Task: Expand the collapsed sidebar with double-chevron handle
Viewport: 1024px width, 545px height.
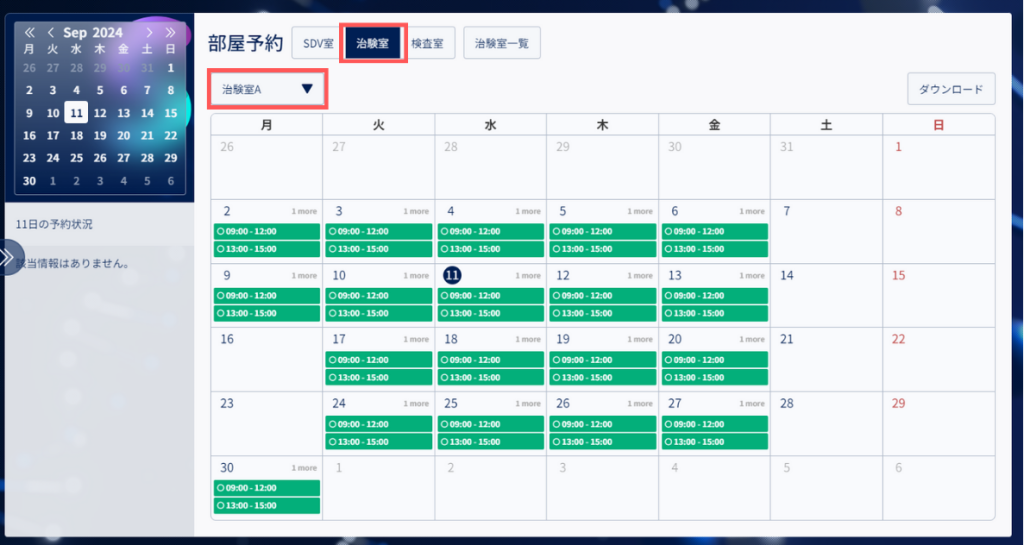Action: (9, 257)
